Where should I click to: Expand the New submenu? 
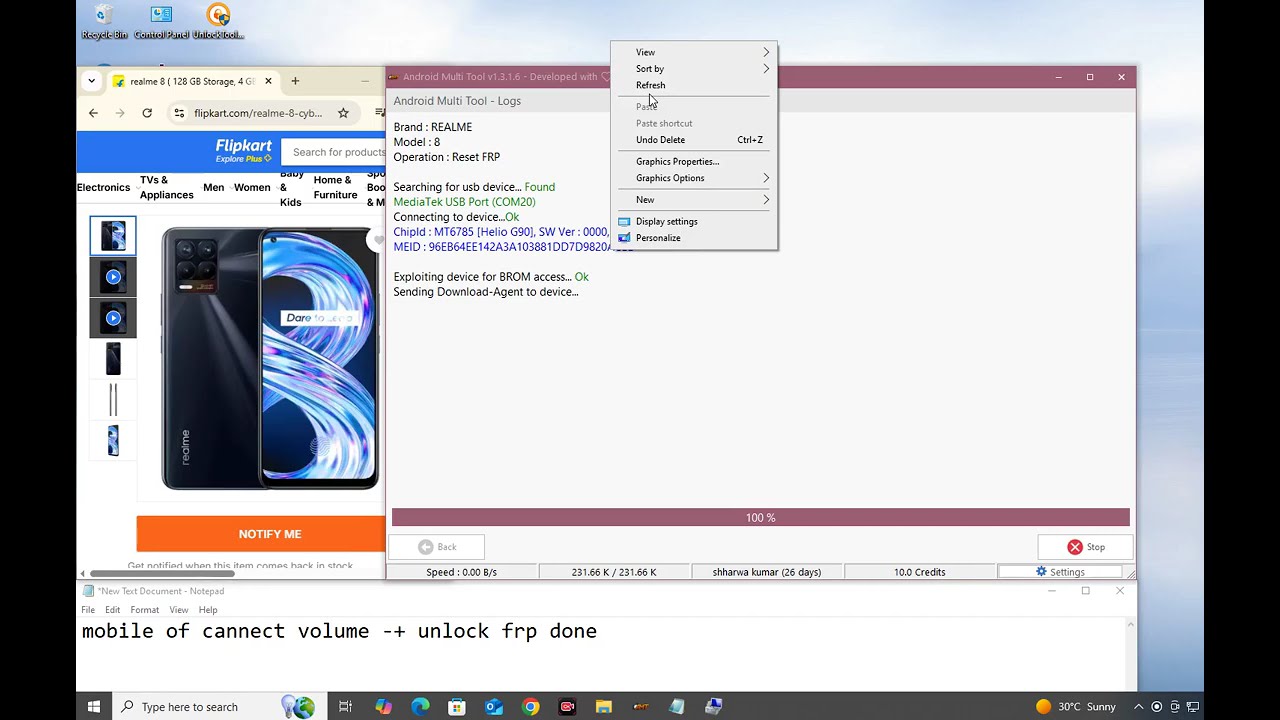pyautogui.click(x=694, y=200)
